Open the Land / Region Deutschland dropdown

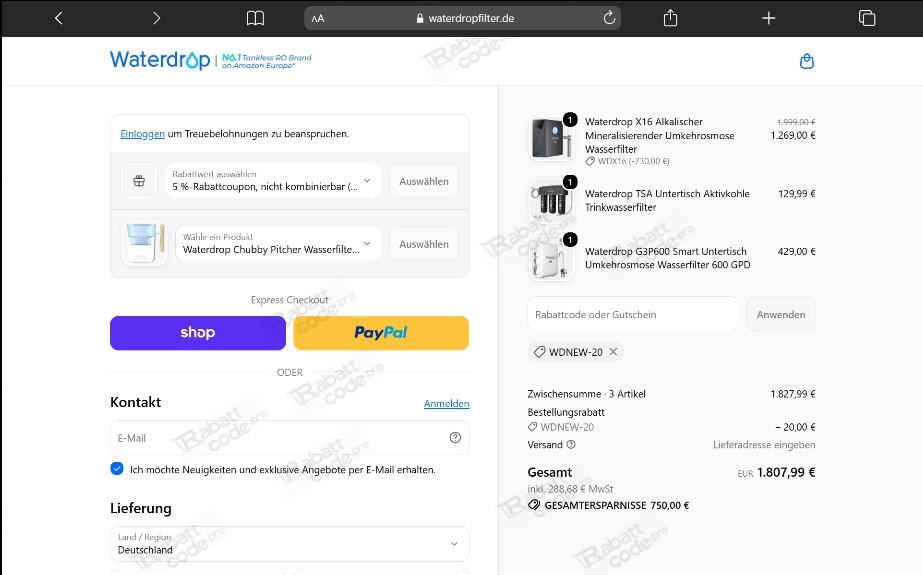click(290, 544)
